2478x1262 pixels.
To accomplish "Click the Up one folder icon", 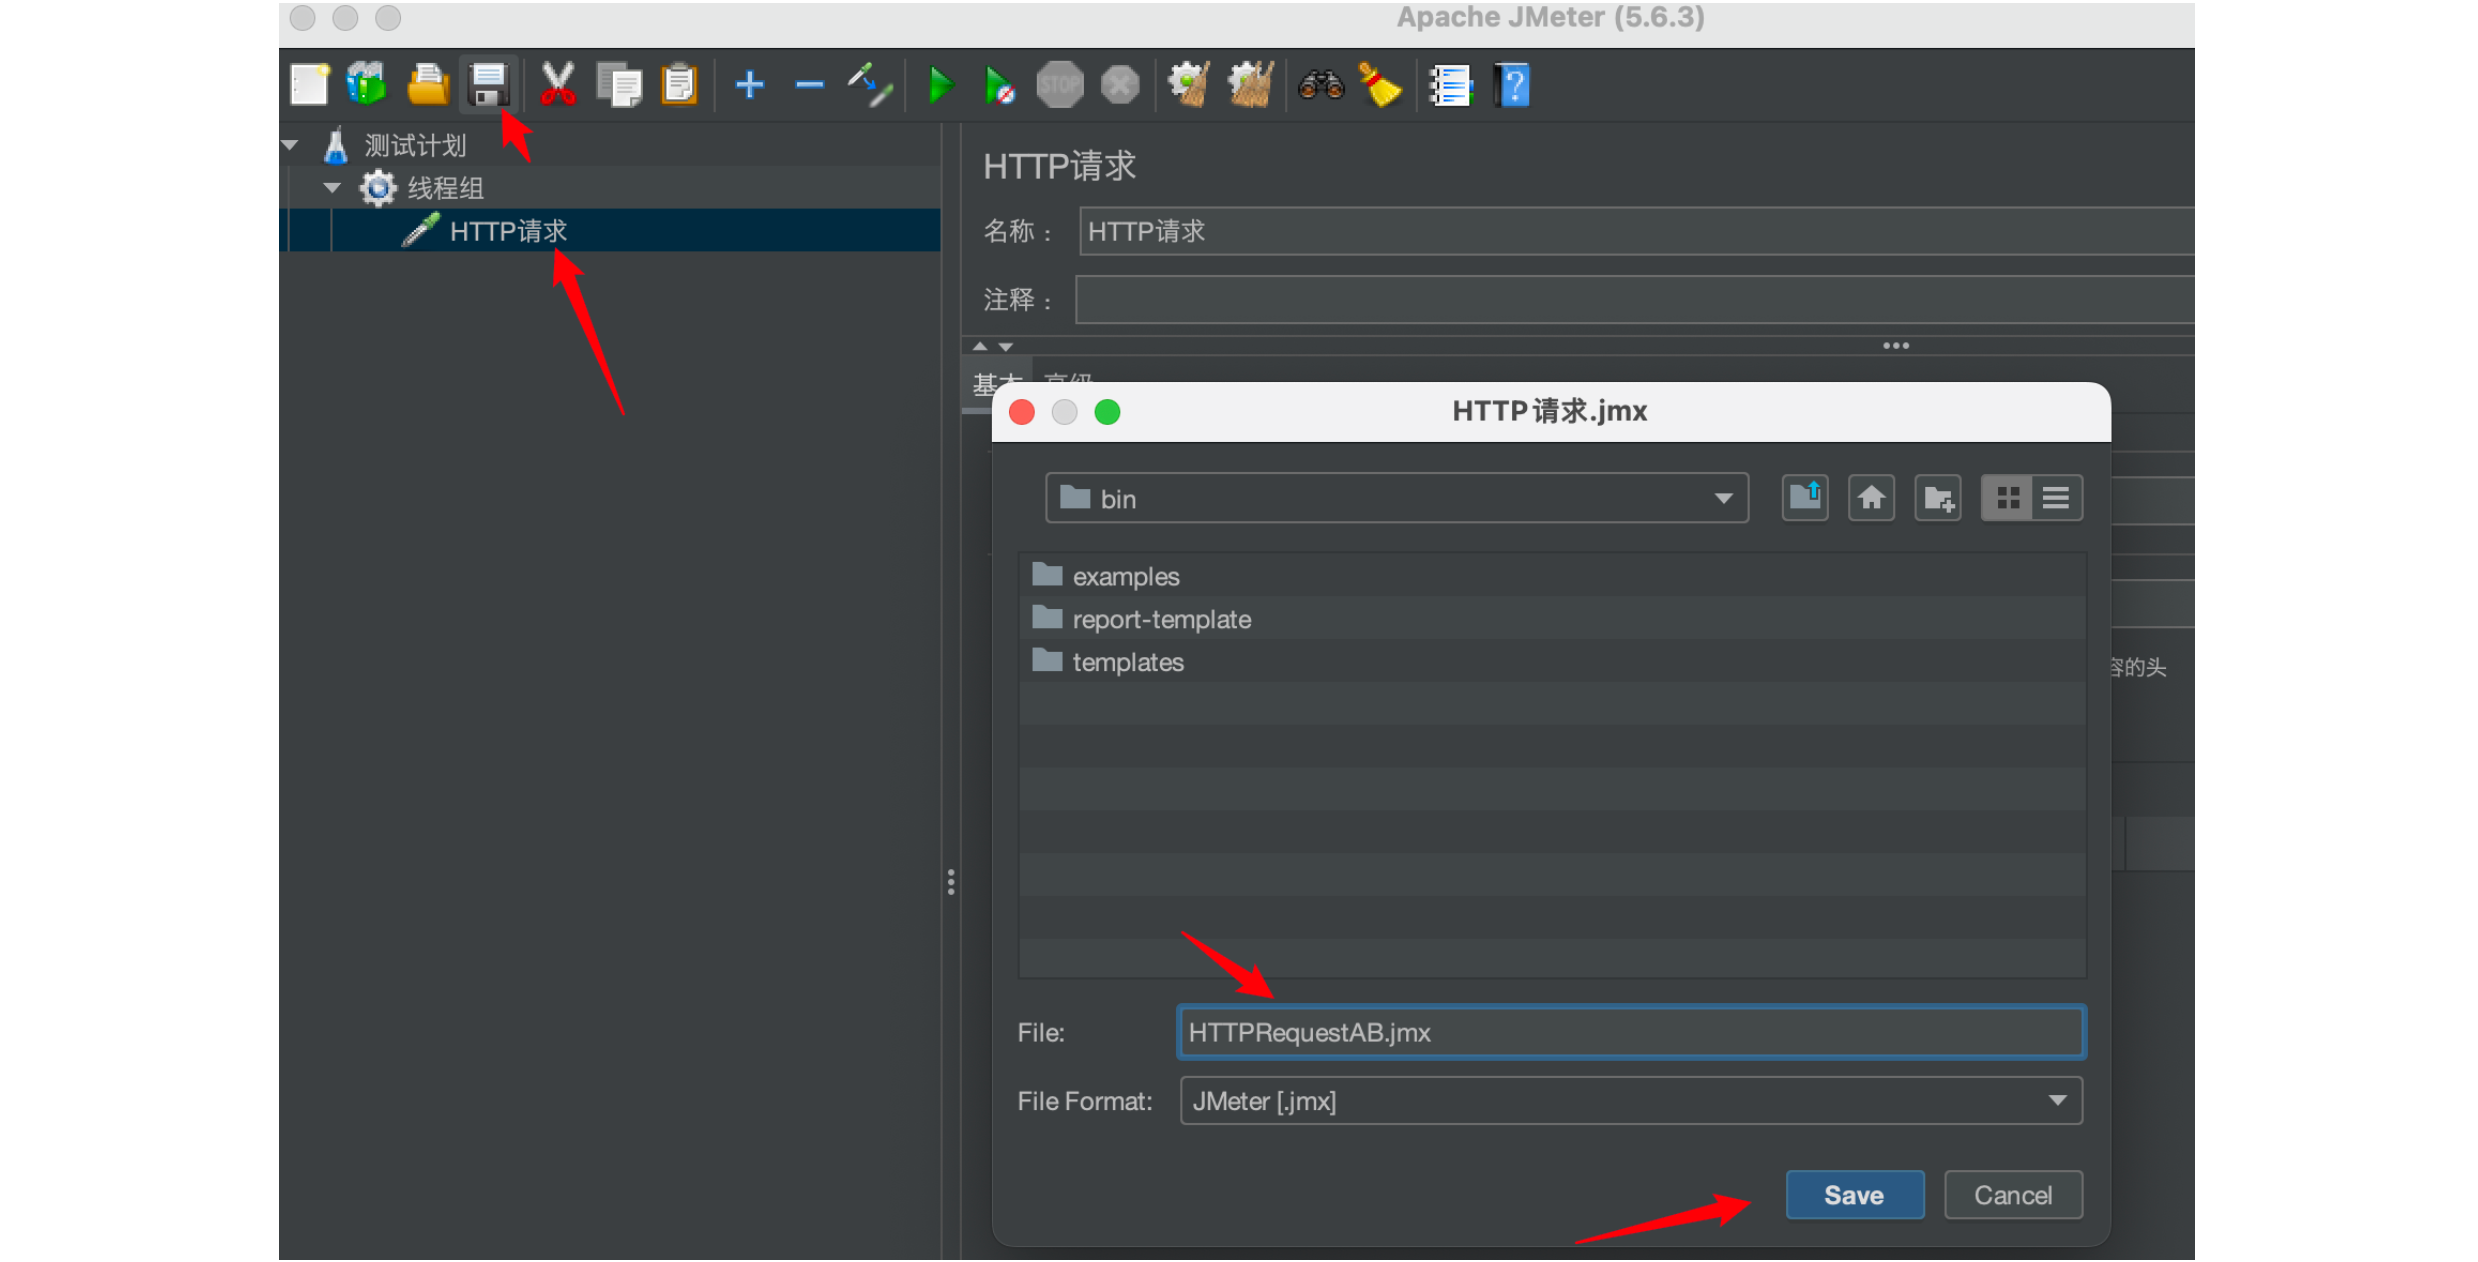I will point(1805,498).
